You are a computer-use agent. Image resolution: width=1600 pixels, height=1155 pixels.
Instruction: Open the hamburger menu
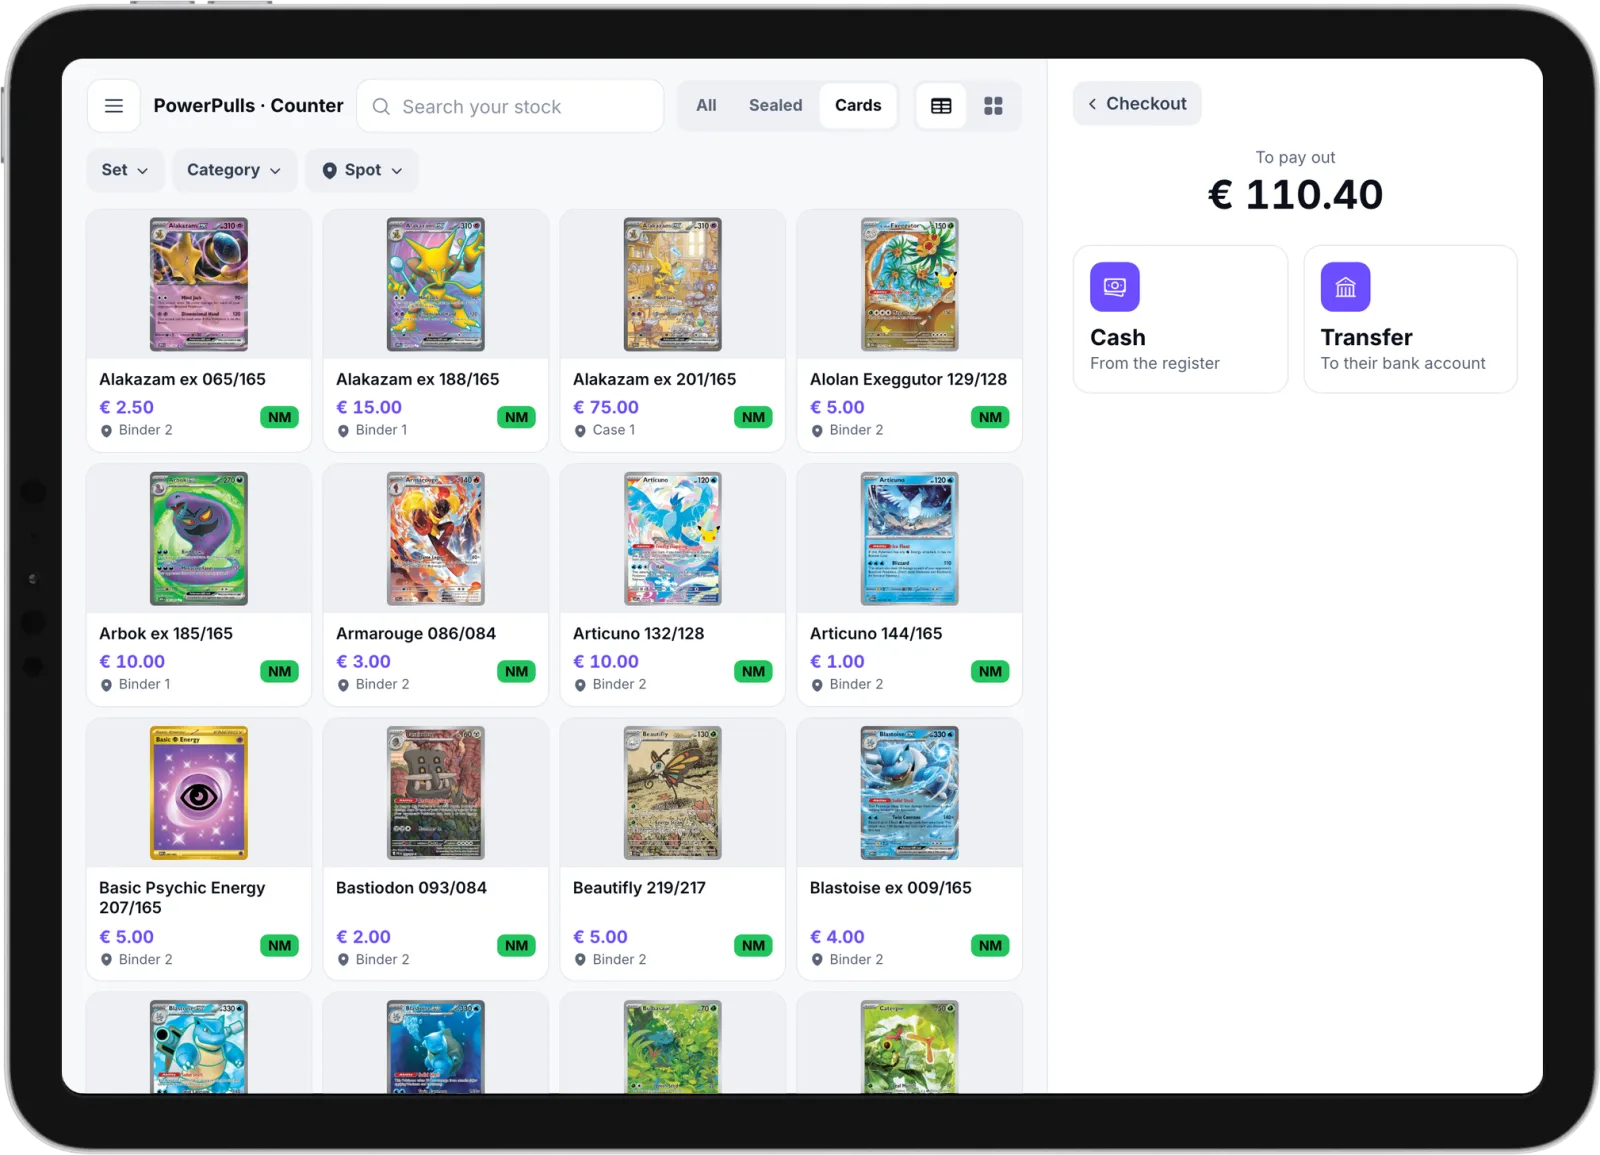tap(114, 106)
